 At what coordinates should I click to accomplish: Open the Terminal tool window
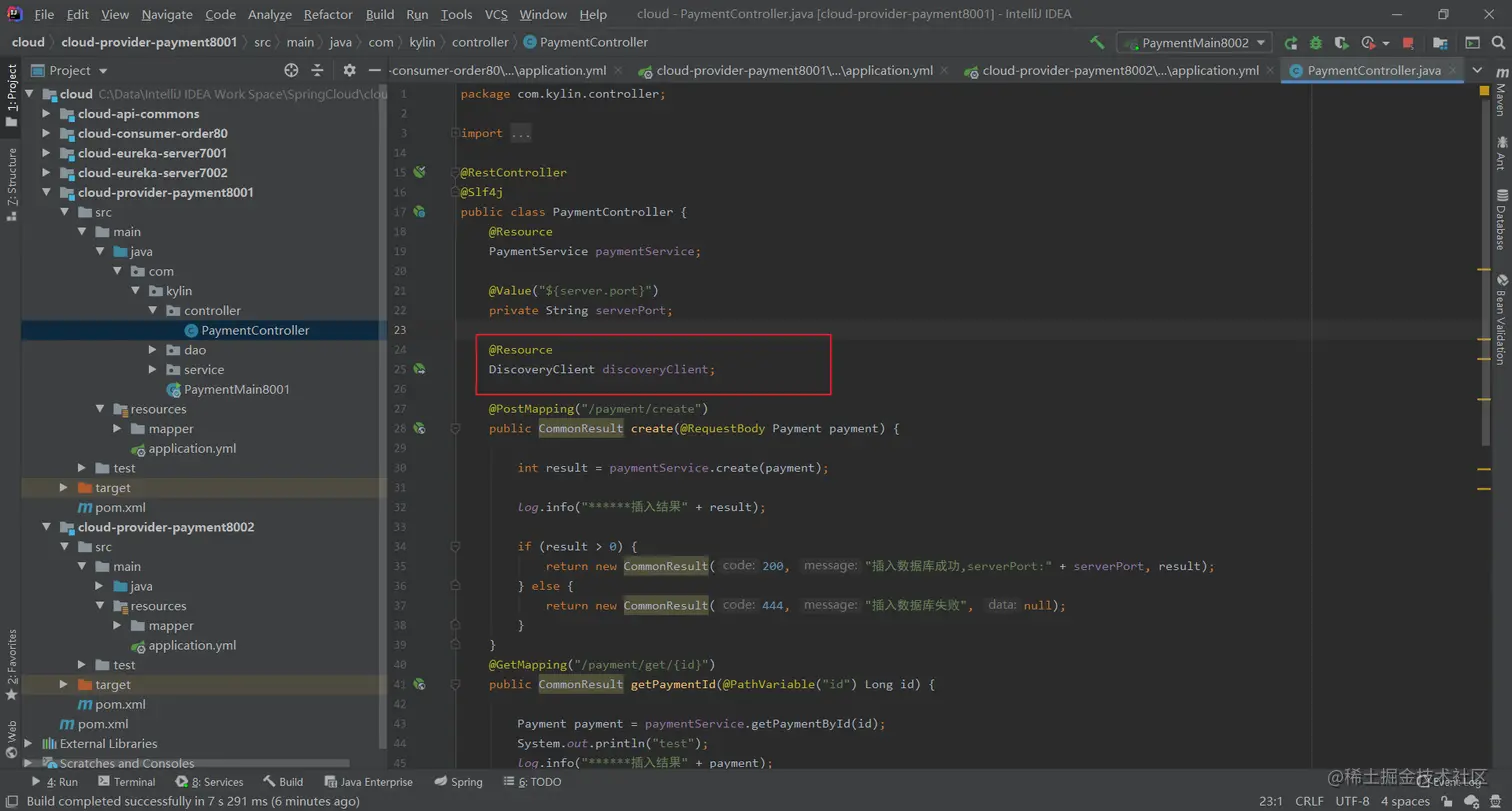coord(126,782)
